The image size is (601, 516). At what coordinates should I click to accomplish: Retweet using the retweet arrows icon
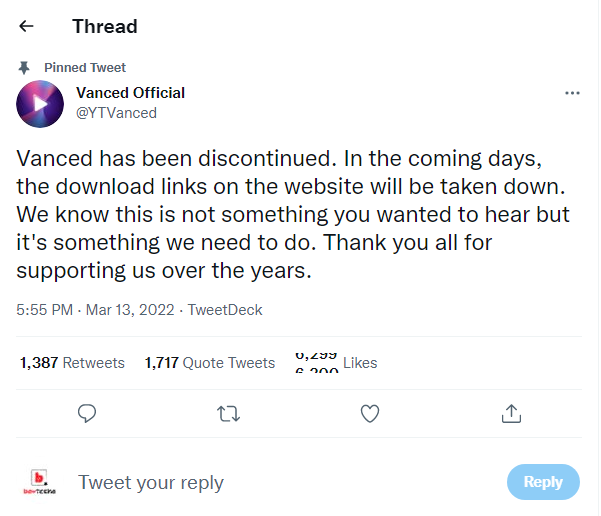[x=229, y=412]
